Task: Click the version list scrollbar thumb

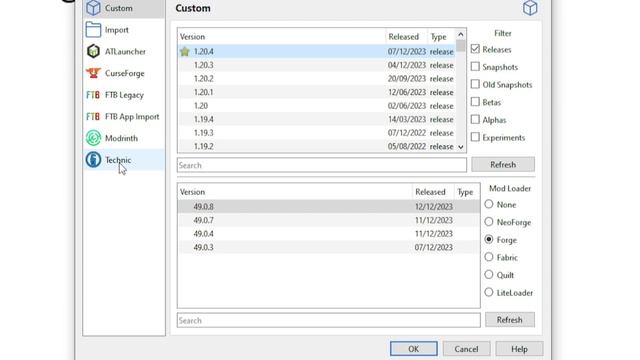Action: pos(461,46)
